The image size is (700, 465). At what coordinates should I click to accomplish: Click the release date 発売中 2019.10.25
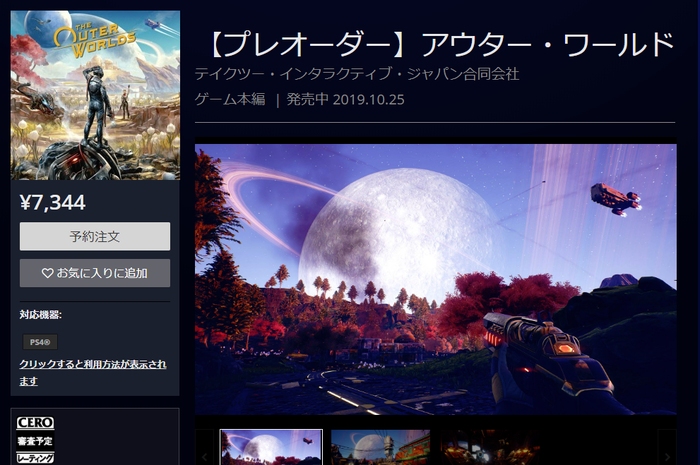345,99
